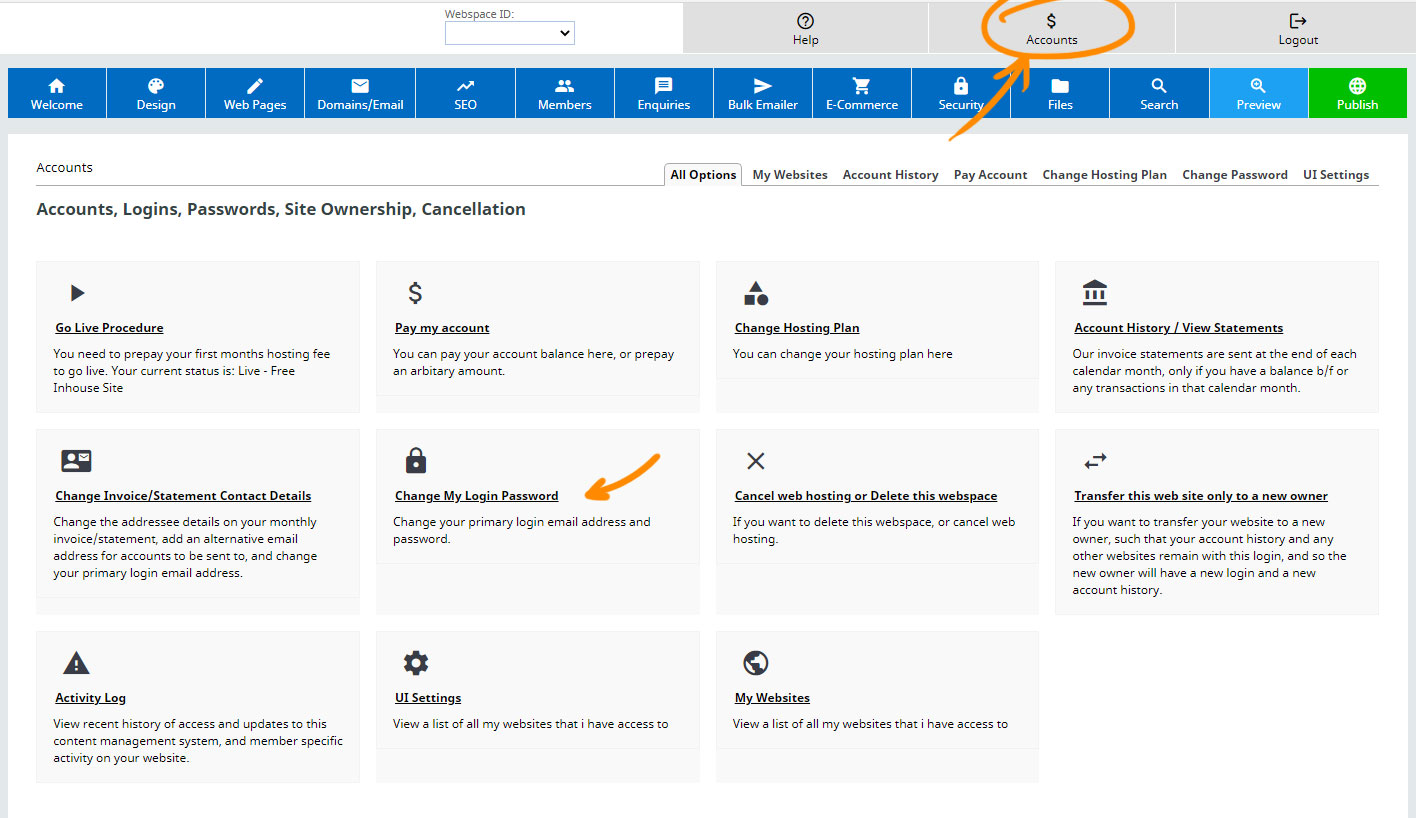Screen dimensions: 1416x818
Task: Click the Files folder toolbar item
Action: pos(1060,93)
